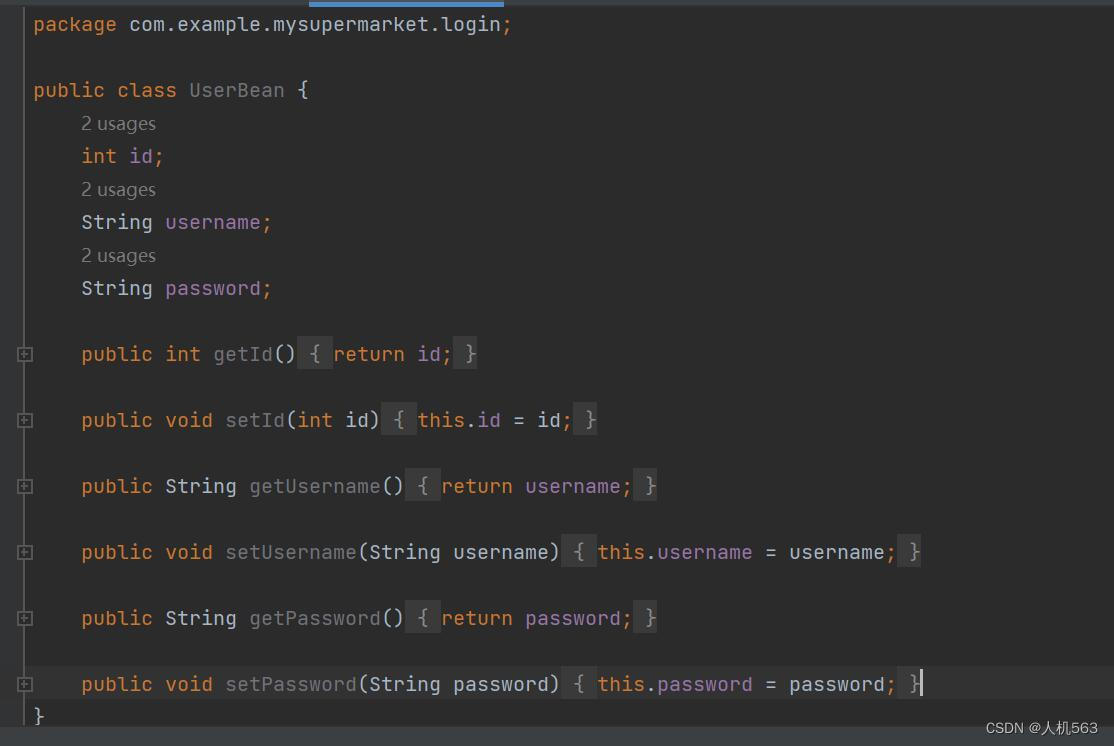Collapse the setPassword method body
The image size is (1114, 746).
coord(24,683)
